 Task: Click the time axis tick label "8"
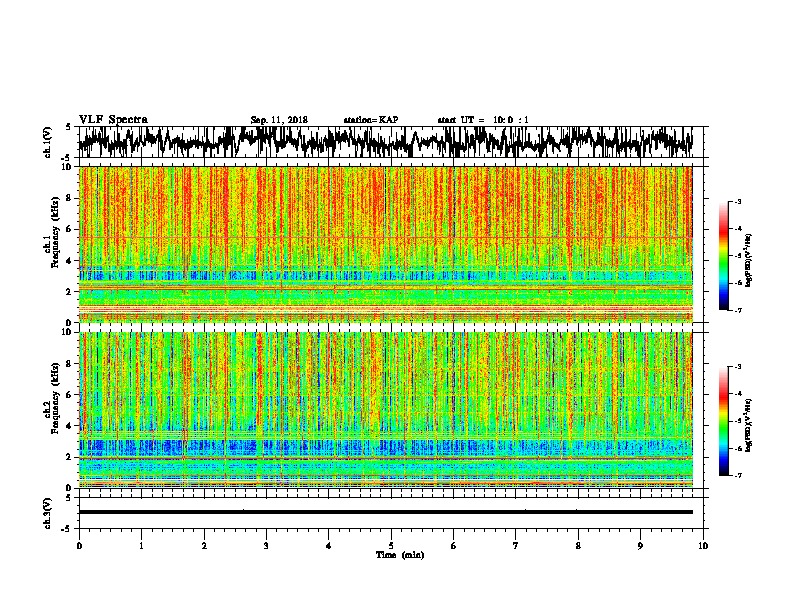[x=578, y=546]
